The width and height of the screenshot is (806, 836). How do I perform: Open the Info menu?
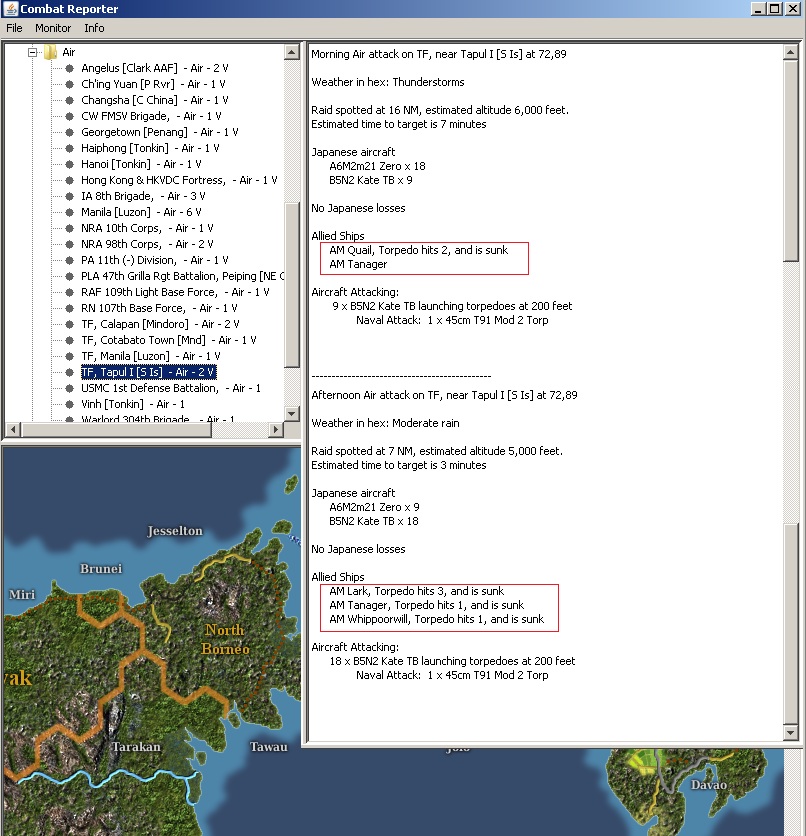tap(94, 28)
